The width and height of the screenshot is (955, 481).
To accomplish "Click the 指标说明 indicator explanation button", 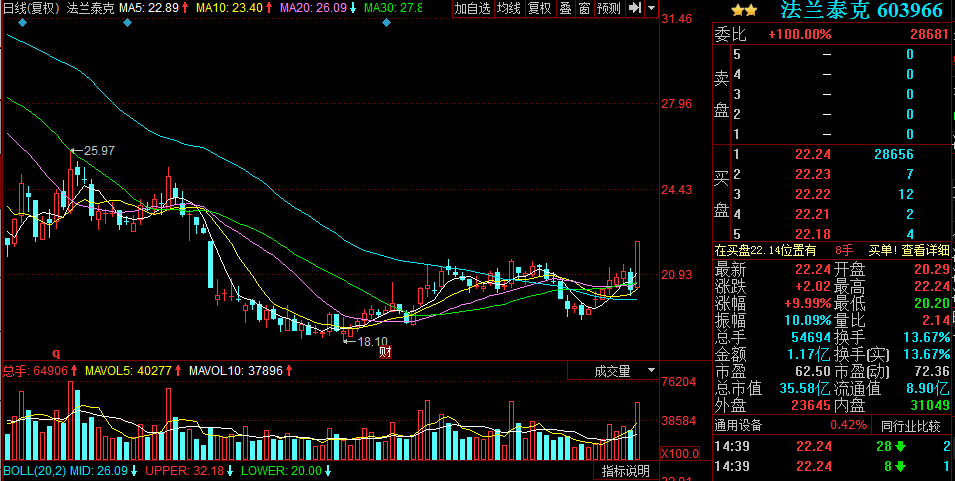I will point(626,471).
